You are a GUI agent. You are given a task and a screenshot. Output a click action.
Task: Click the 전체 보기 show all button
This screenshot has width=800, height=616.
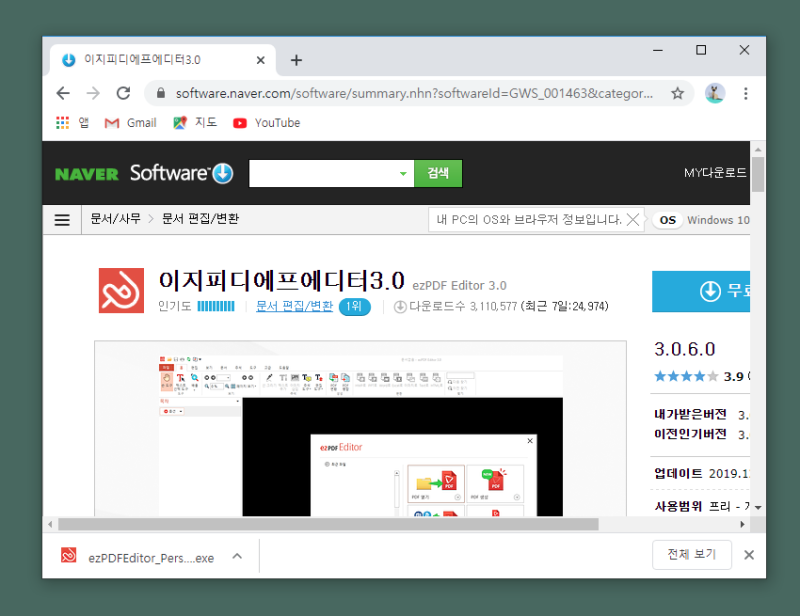(692, 554)
